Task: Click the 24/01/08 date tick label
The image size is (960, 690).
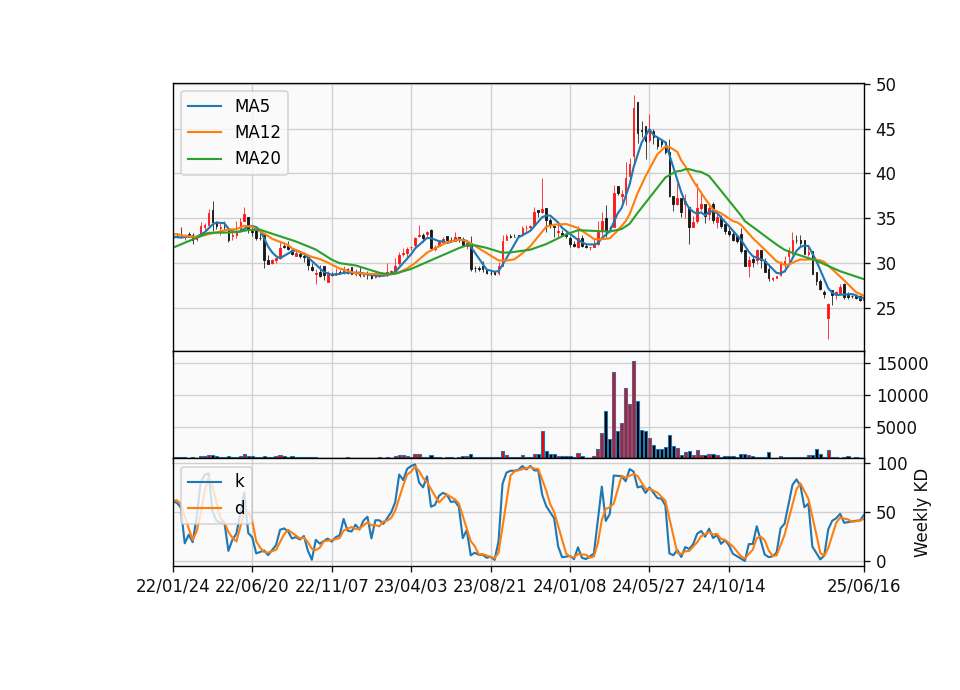Action: point(569,586)
